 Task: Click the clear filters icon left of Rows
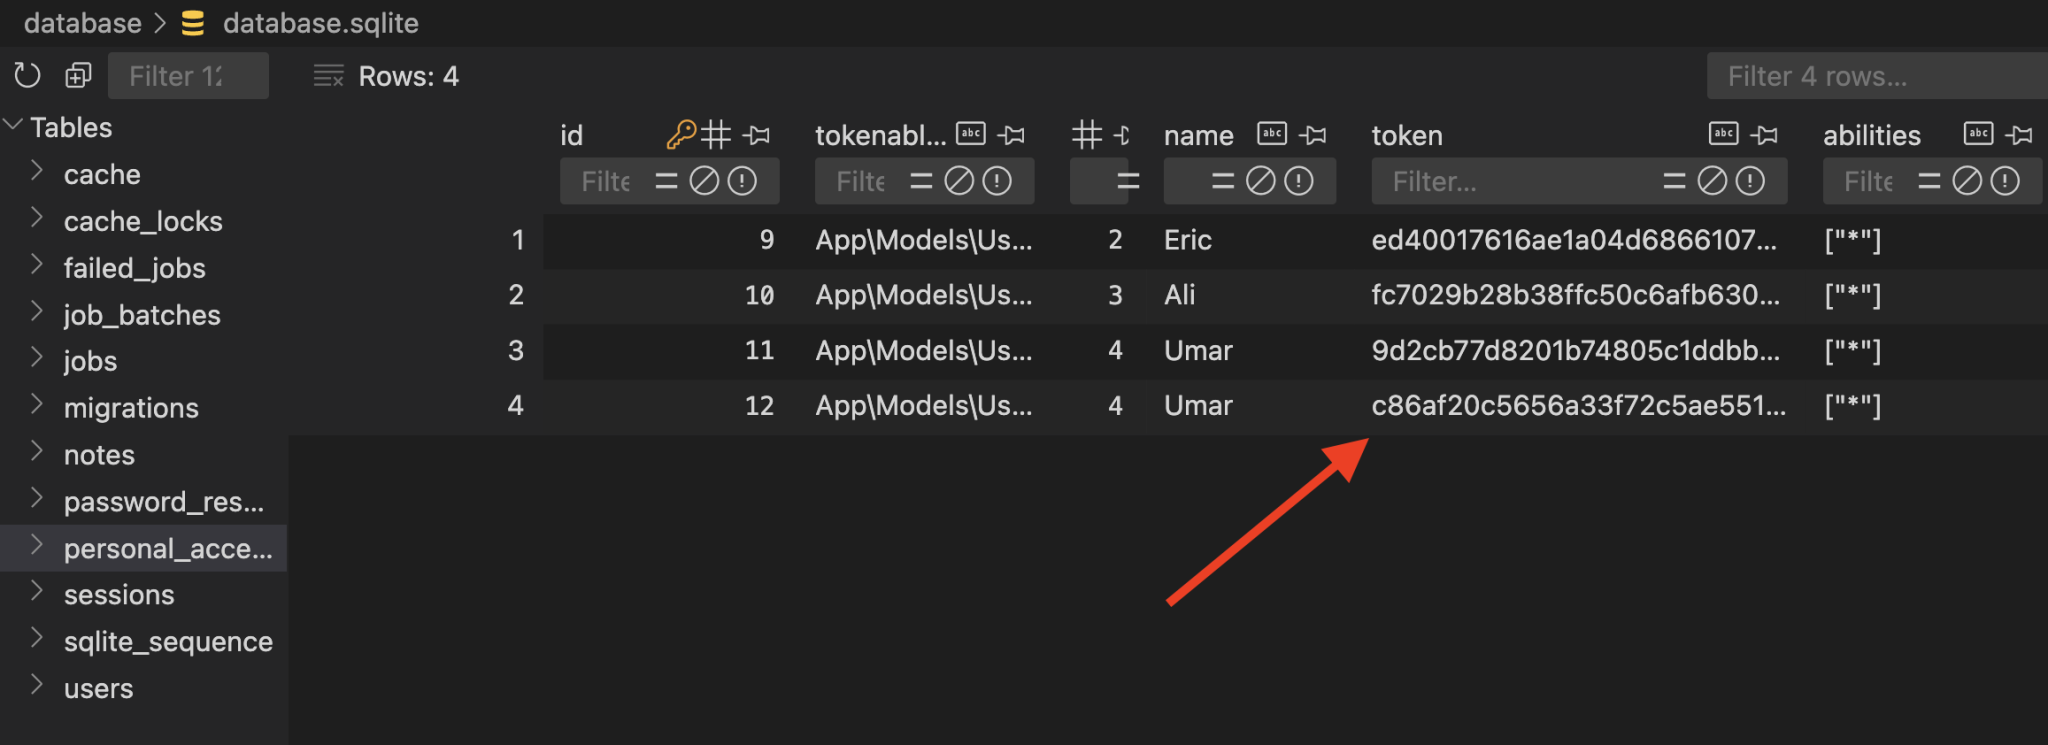click(x=328, y=76)
